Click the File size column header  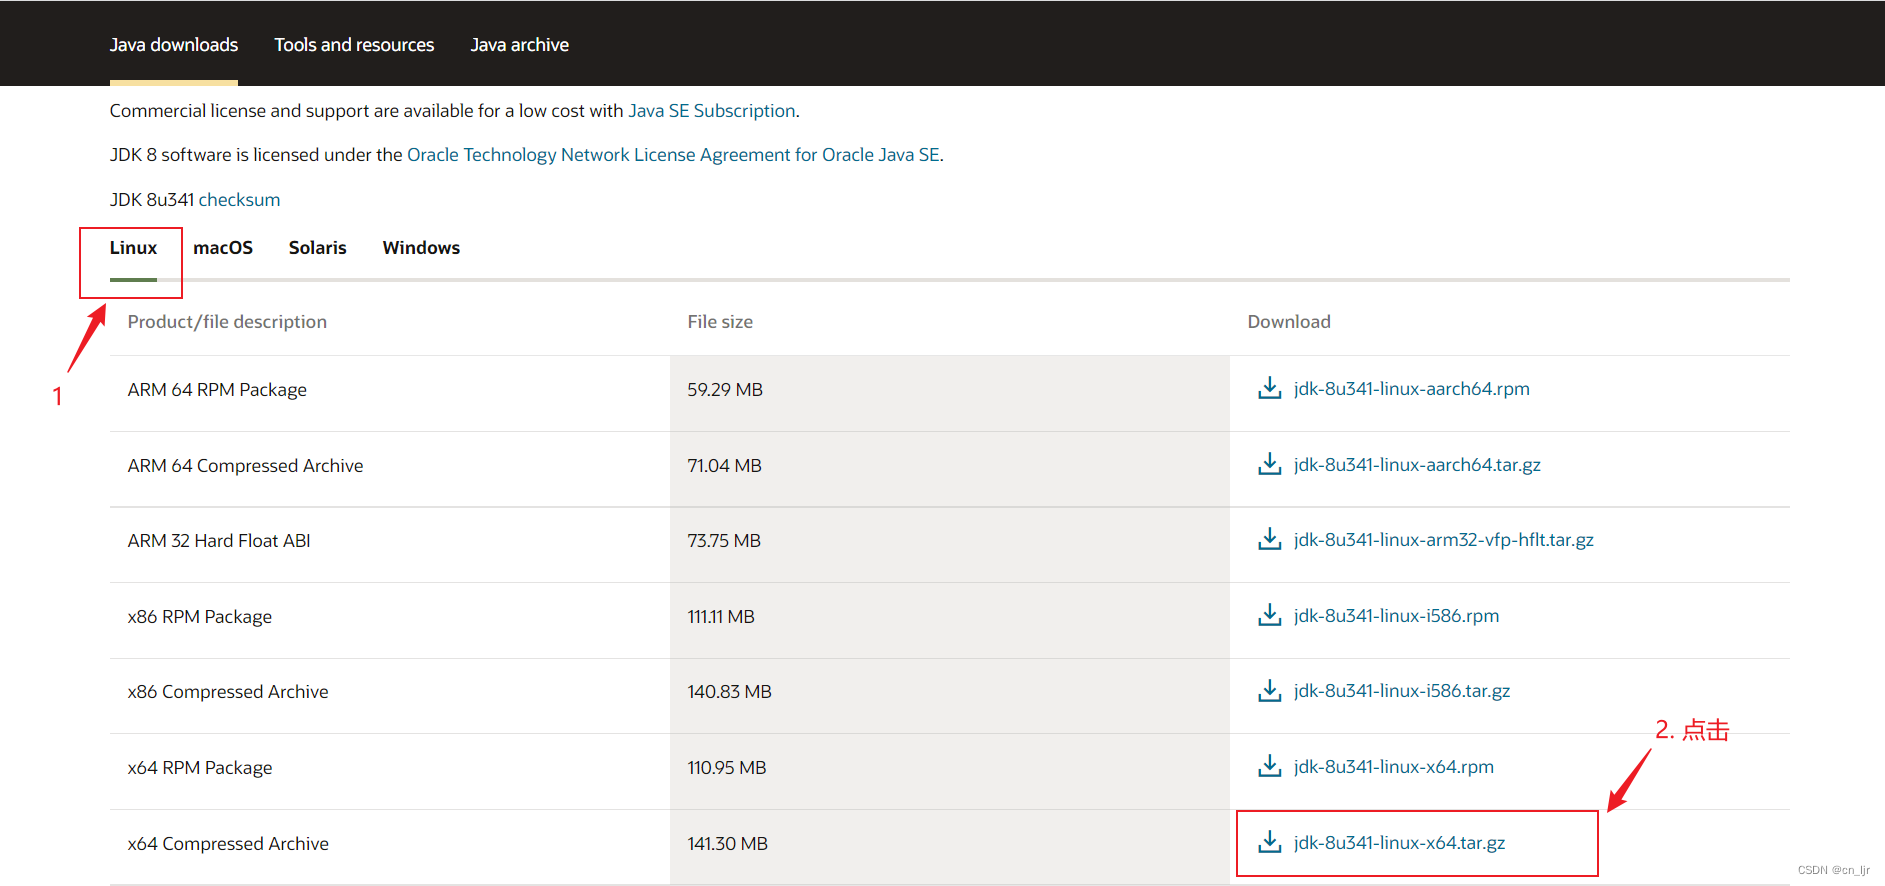click(x=720, y=322)
